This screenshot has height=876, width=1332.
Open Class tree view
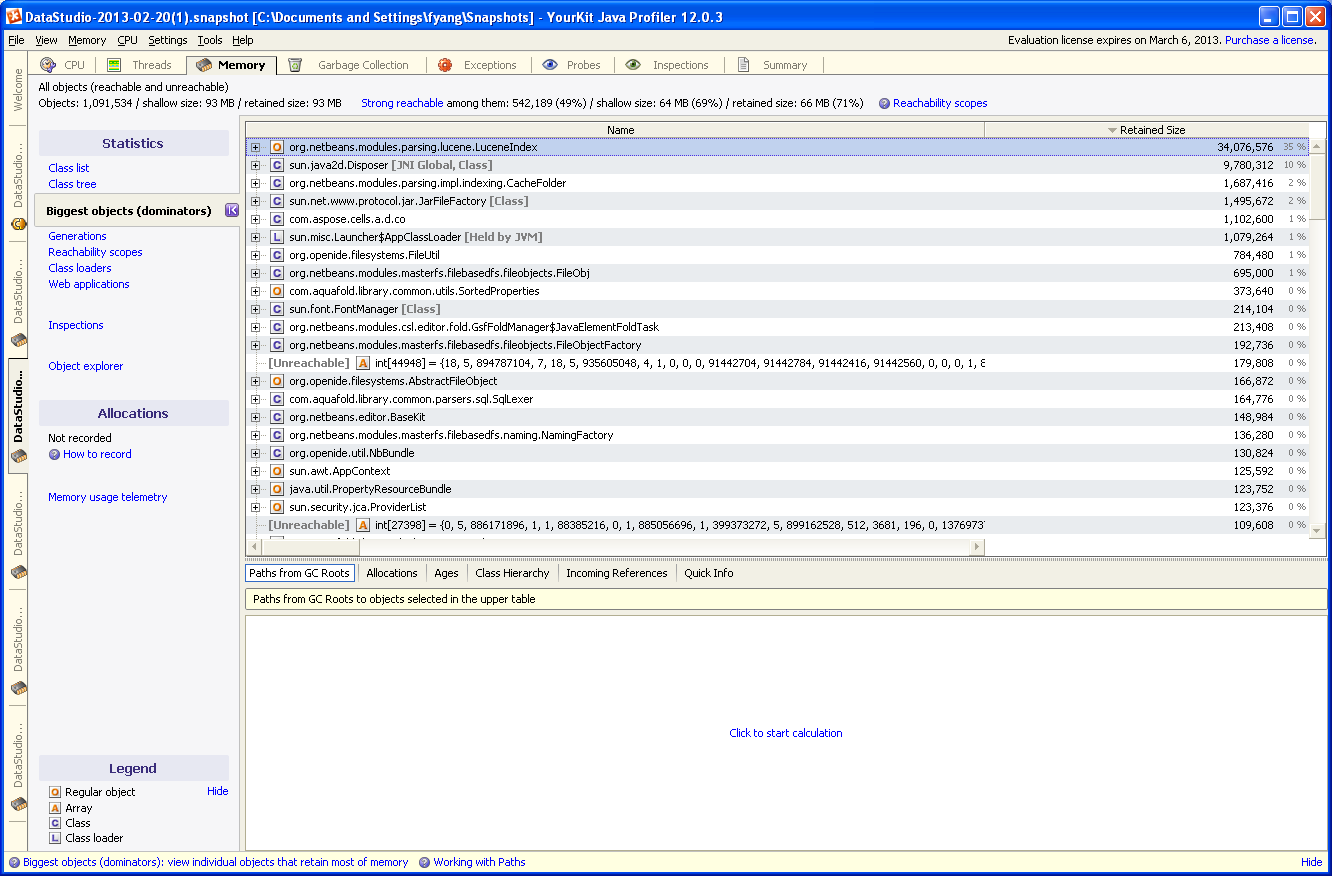(x=72, y=184)
